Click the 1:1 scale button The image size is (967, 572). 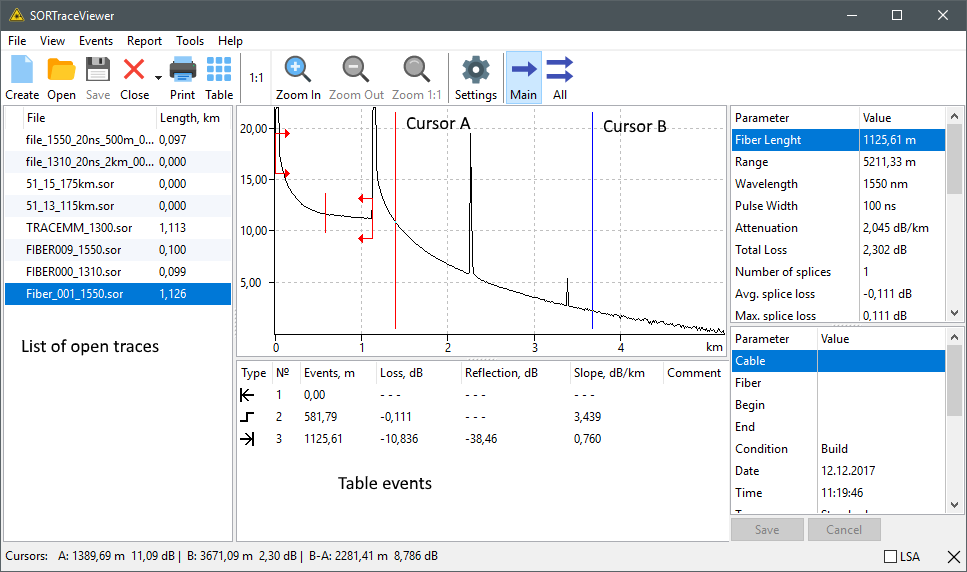point(256,78)
